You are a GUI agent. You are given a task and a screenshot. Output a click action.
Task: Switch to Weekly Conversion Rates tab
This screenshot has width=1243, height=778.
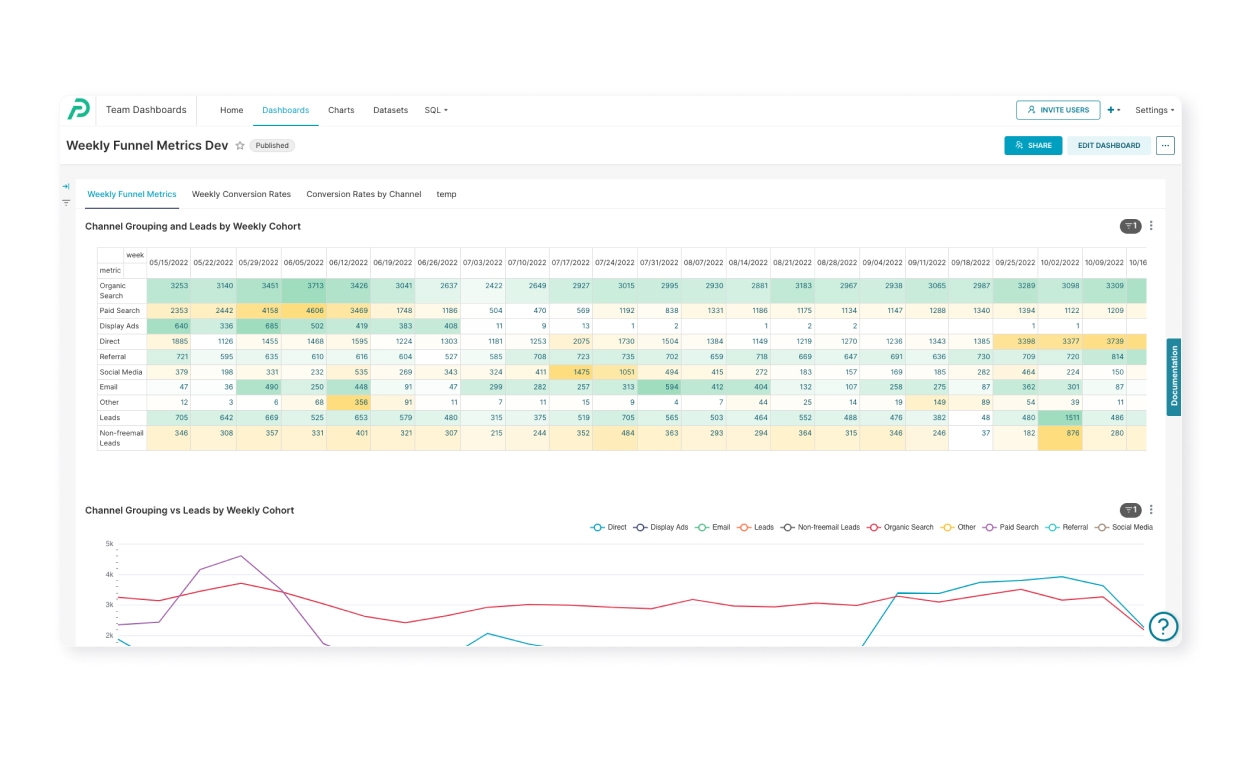241,194
